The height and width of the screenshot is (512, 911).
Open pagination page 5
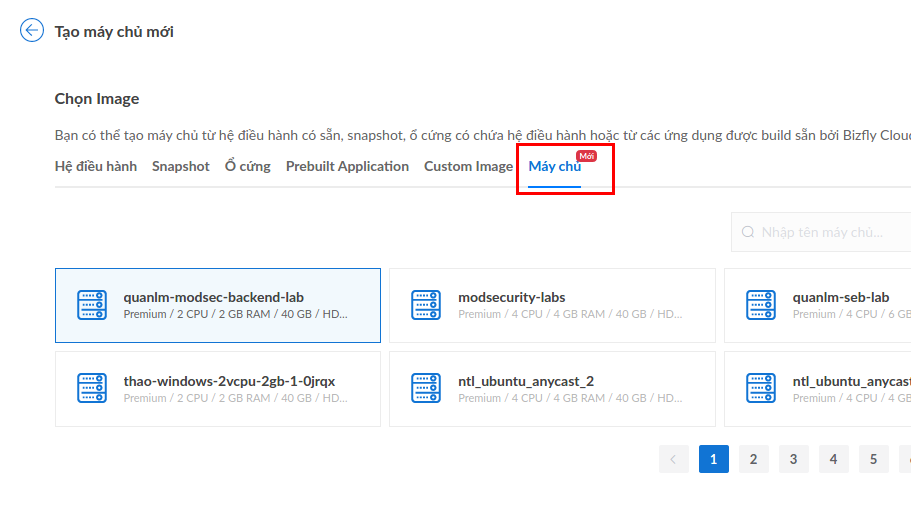click(873, 459)
